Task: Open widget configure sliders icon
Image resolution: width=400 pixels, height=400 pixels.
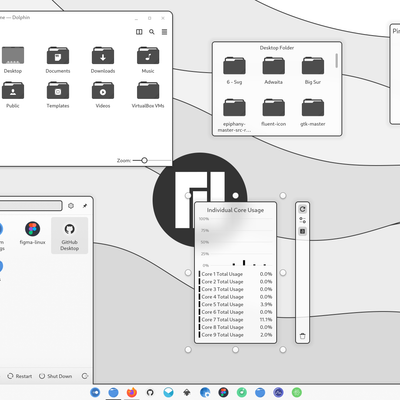Action: coord(302,220)
